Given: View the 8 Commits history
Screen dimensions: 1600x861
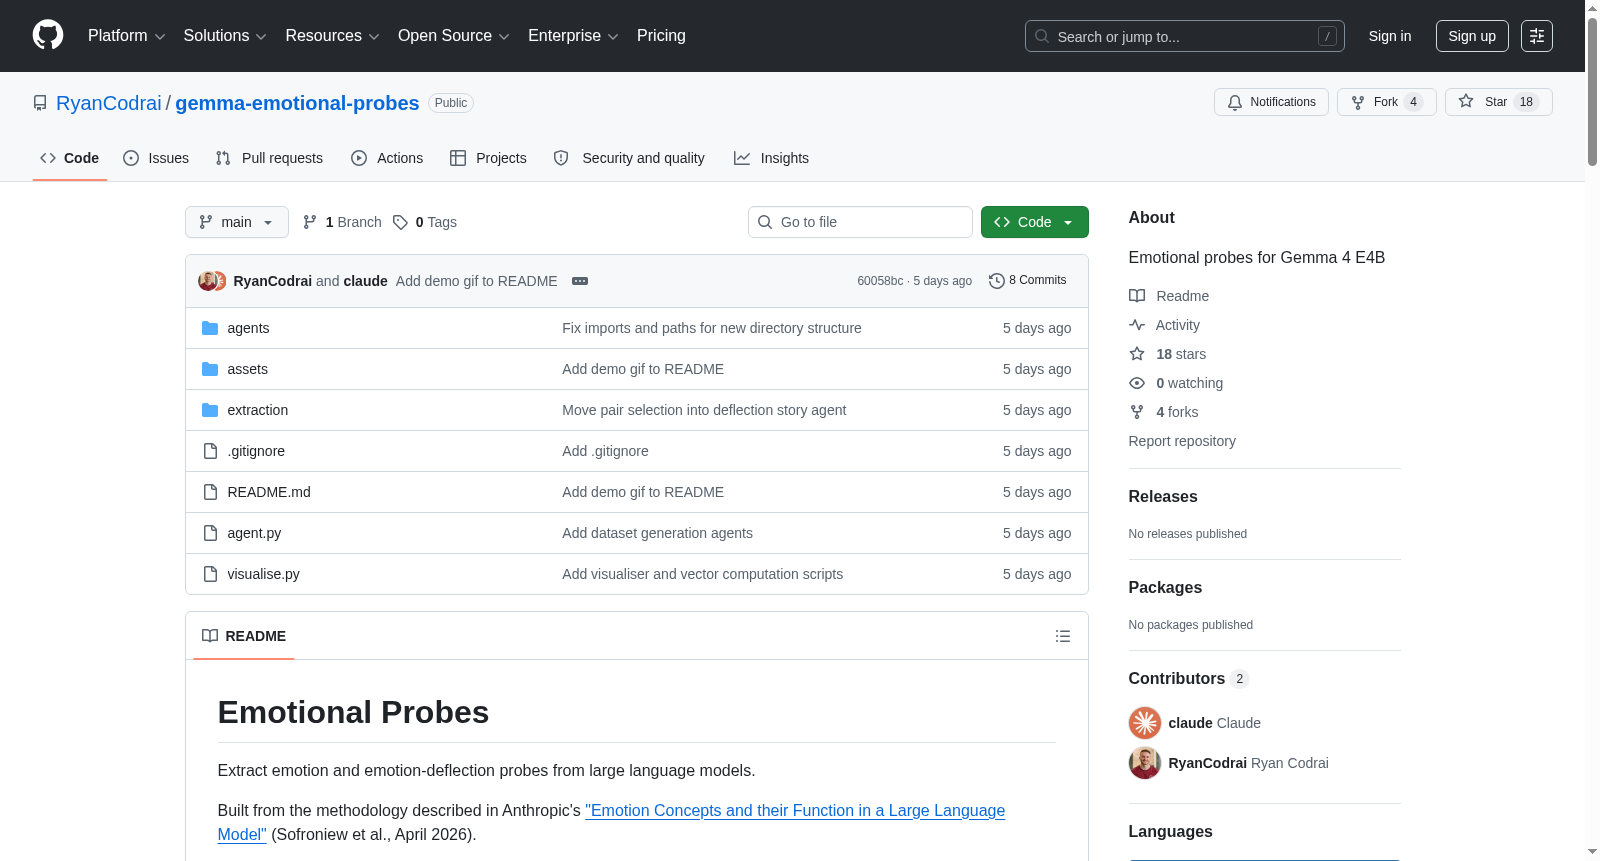Looking at the screenshot, I should pos(1028,281).
